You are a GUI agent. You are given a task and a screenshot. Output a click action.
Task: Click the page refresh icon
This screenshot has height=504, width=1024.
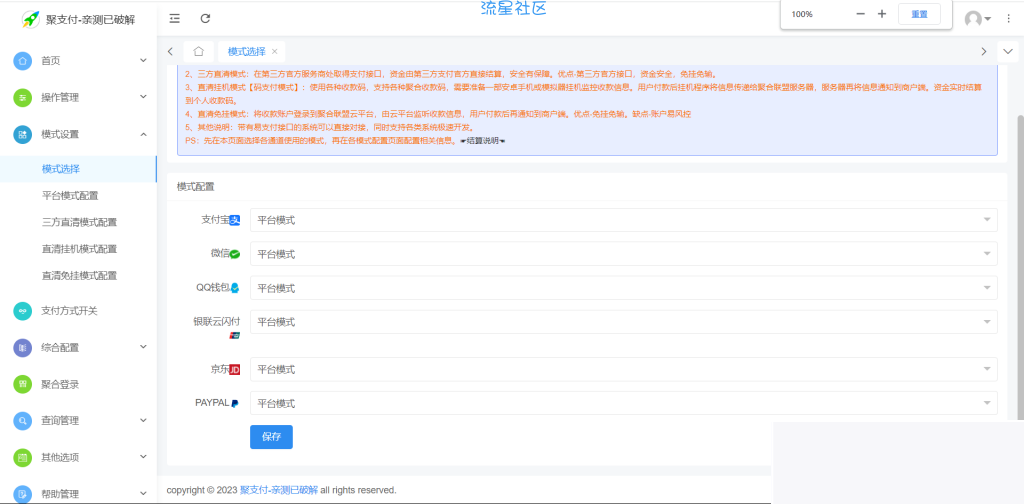point(205,18)
